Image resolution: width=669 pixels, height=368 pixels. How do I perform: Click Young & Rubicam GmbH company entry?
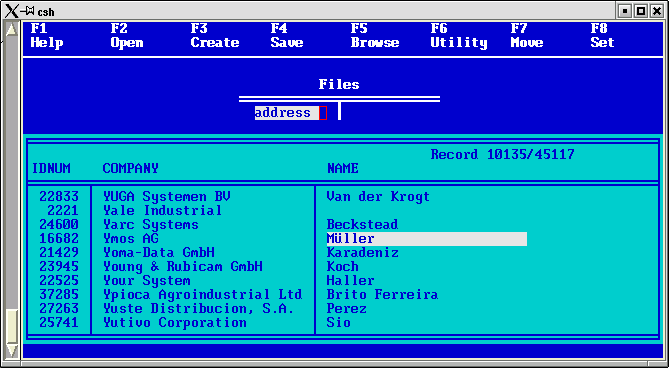pos(183,267)
